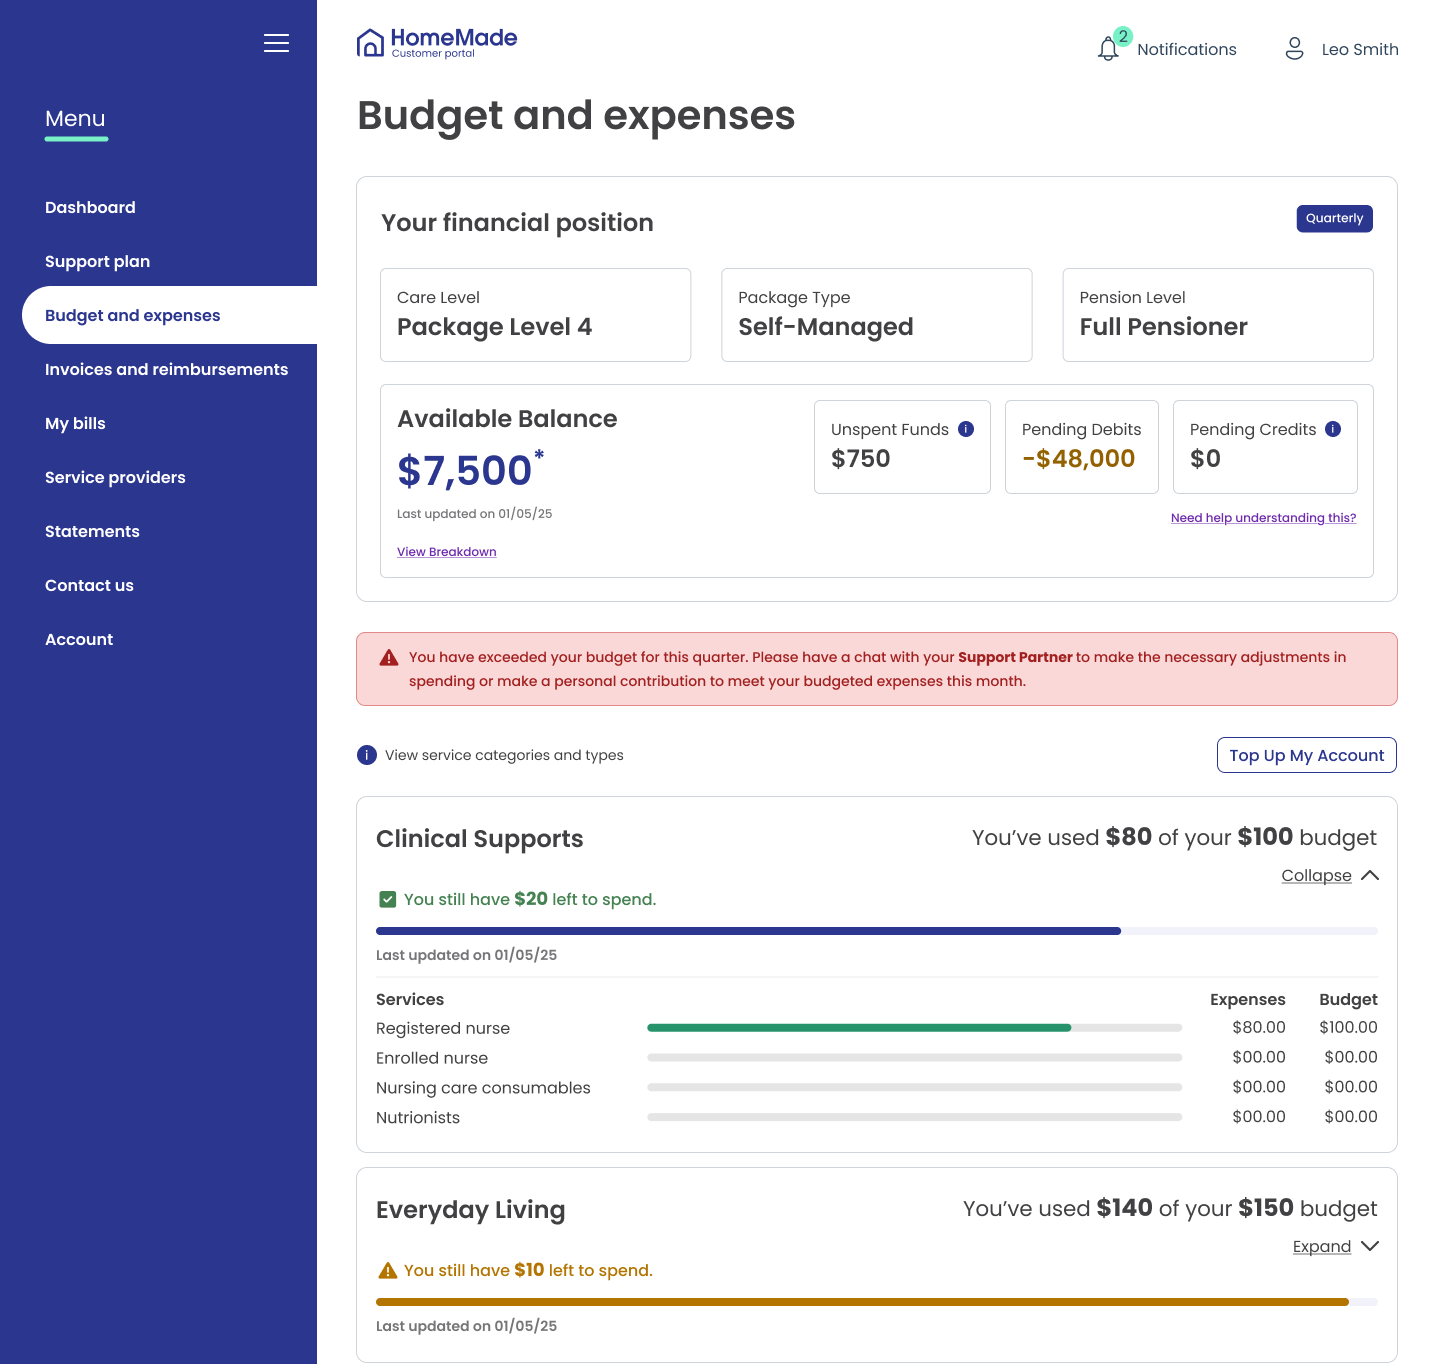Click Need help understanding this link

pyautogui.click(x=1263, y=518)
